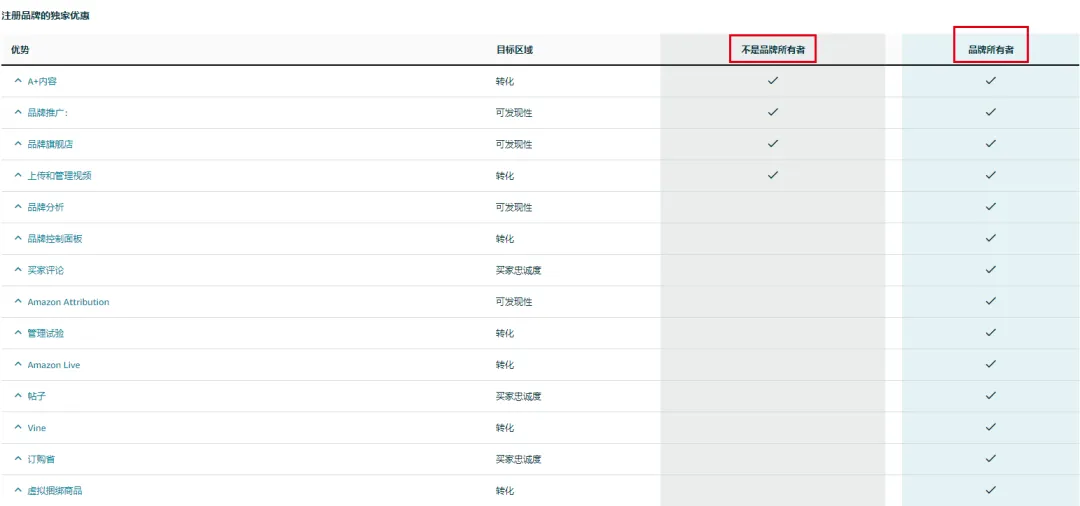This screenshot has width=1080, height=506.
Task: Click A+内容 checkmark under 不是品牌所有者
Action: [773, 81]
